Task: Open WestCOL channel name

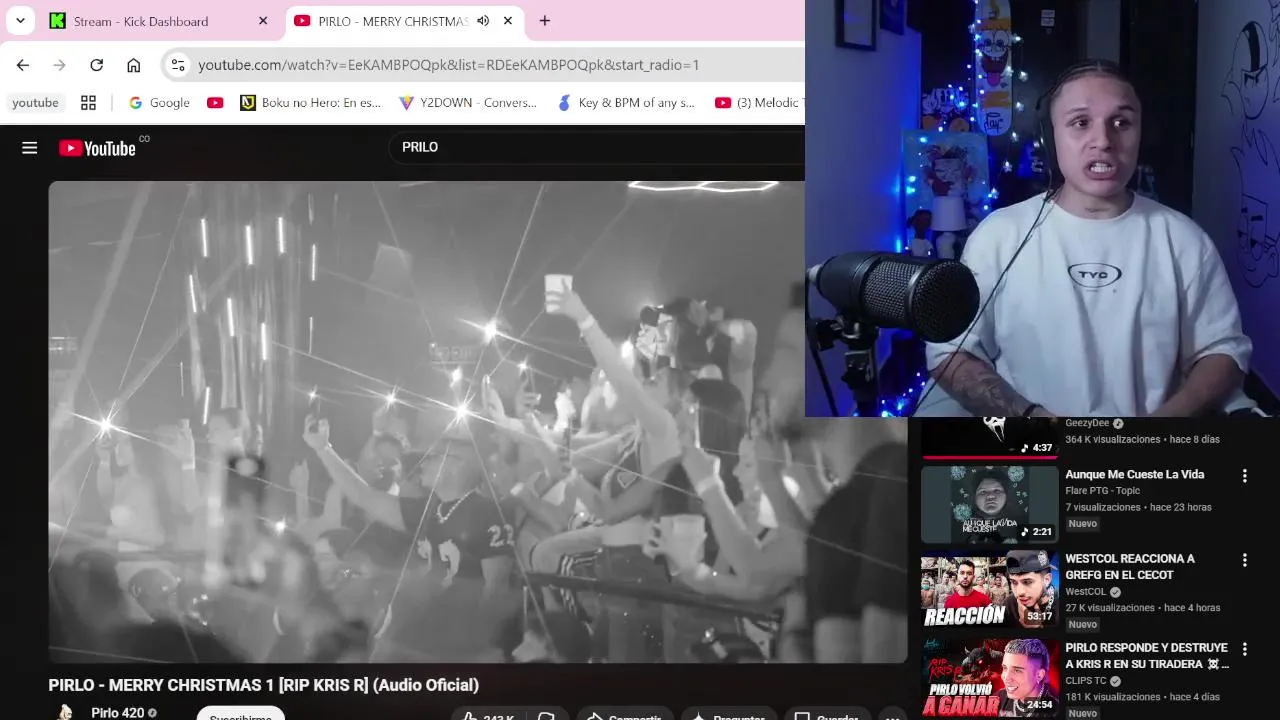Action: (1086, 592)
